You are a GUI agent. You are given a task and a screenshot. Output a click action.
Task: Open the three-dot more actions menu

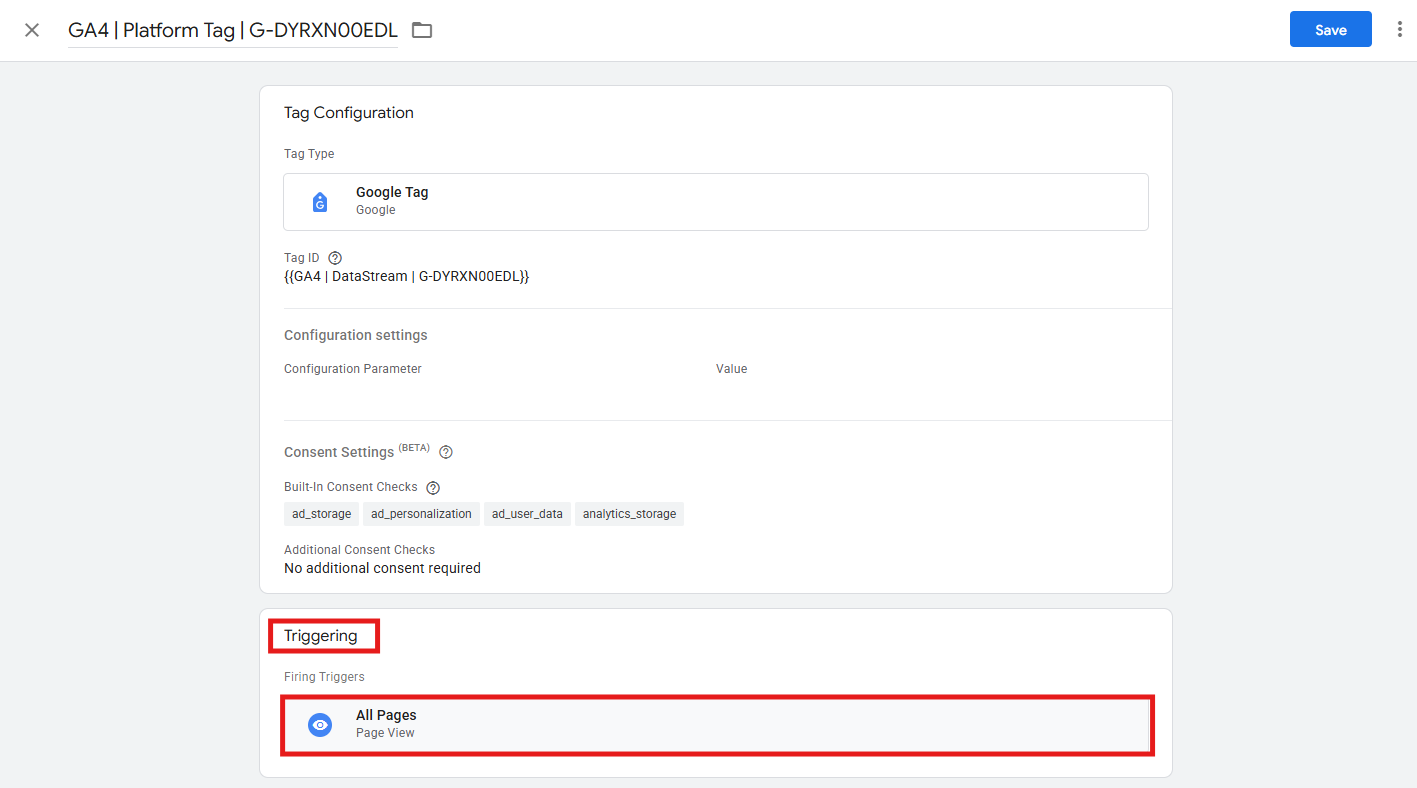(x=1399, y=30)
